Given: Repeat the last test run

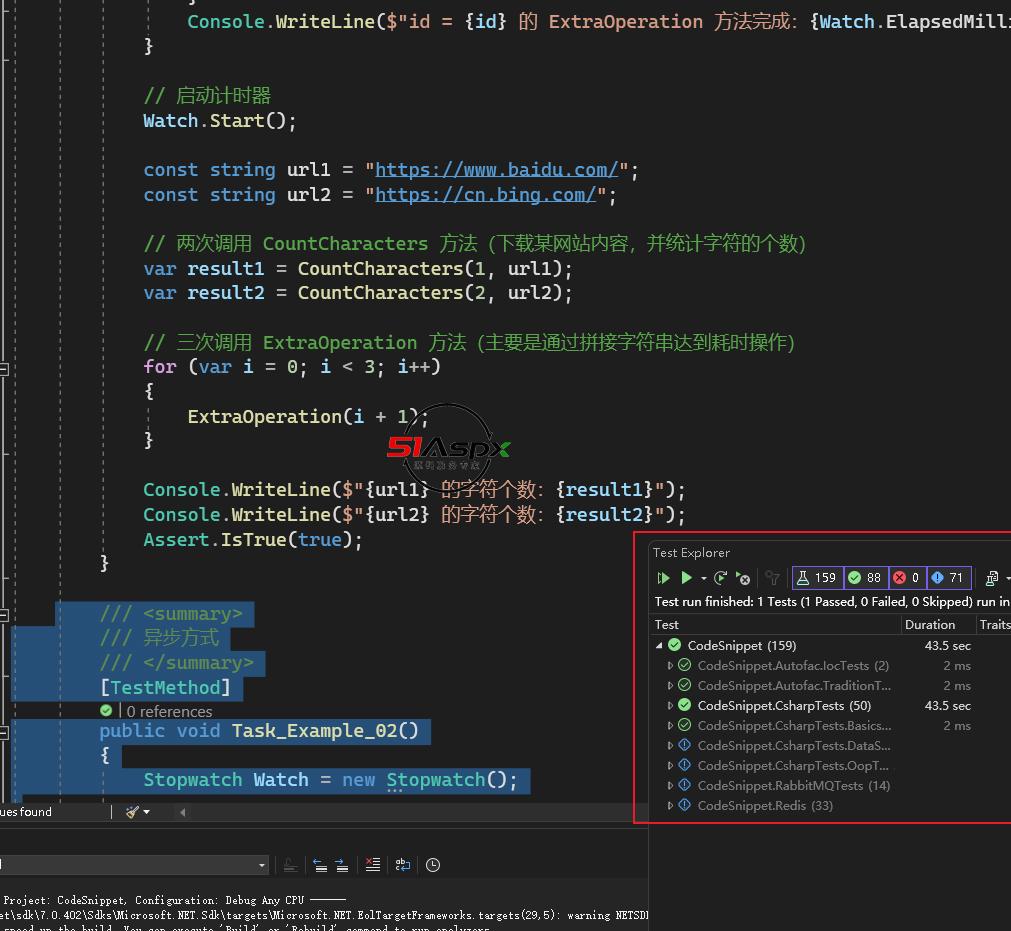Looking at the screenshot, I should click(721, 578).
